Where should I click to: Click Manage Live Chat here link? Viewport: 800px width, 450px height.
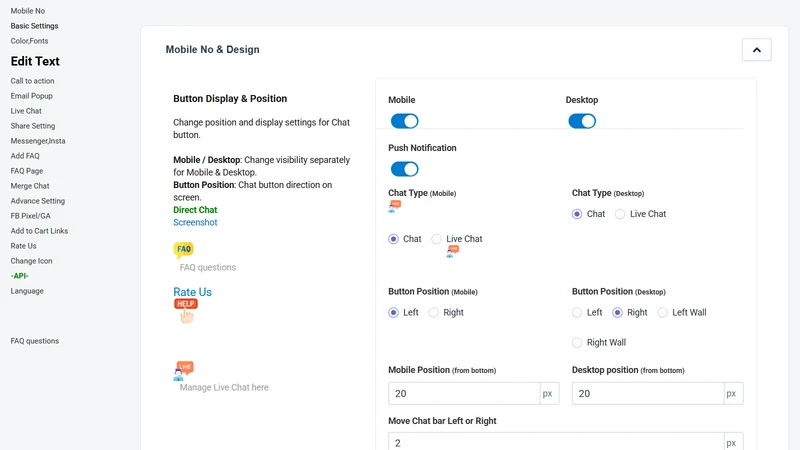(224, 387)
